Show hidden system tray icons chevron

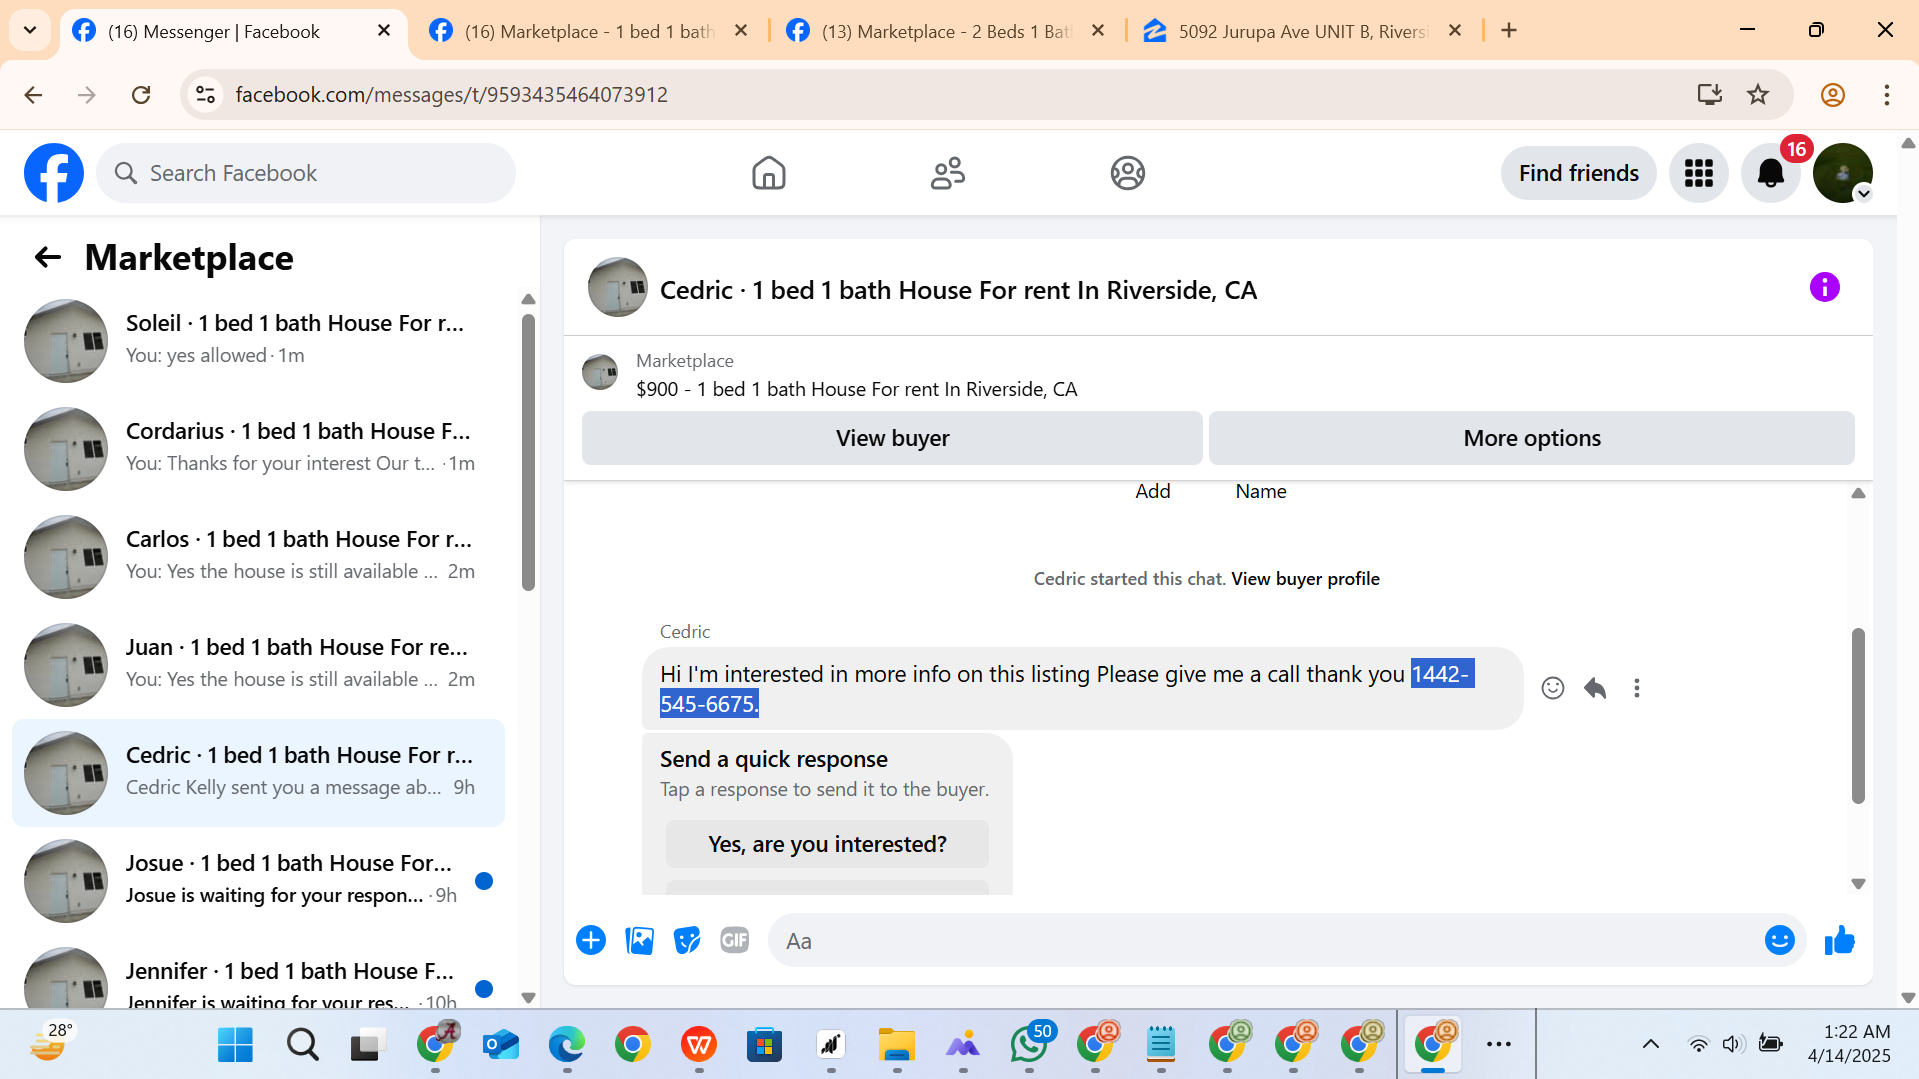1651,1045
